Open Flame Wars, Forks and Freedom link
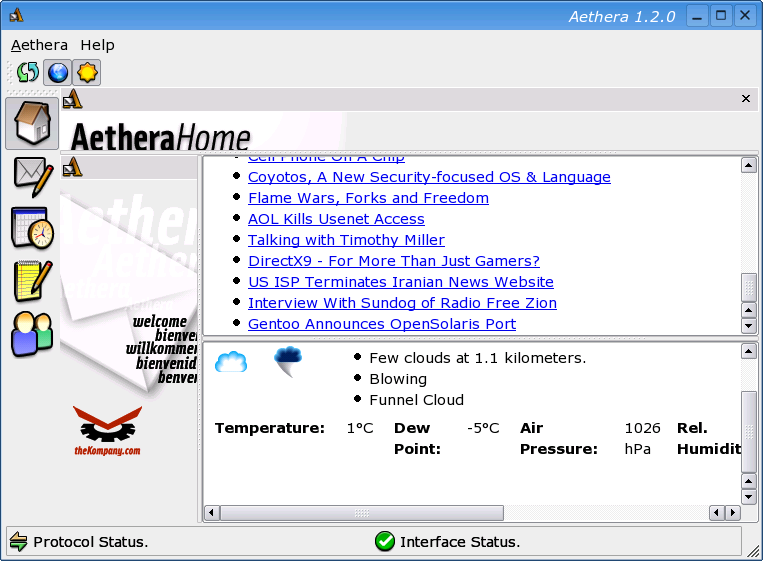 [x=368, y=198]
